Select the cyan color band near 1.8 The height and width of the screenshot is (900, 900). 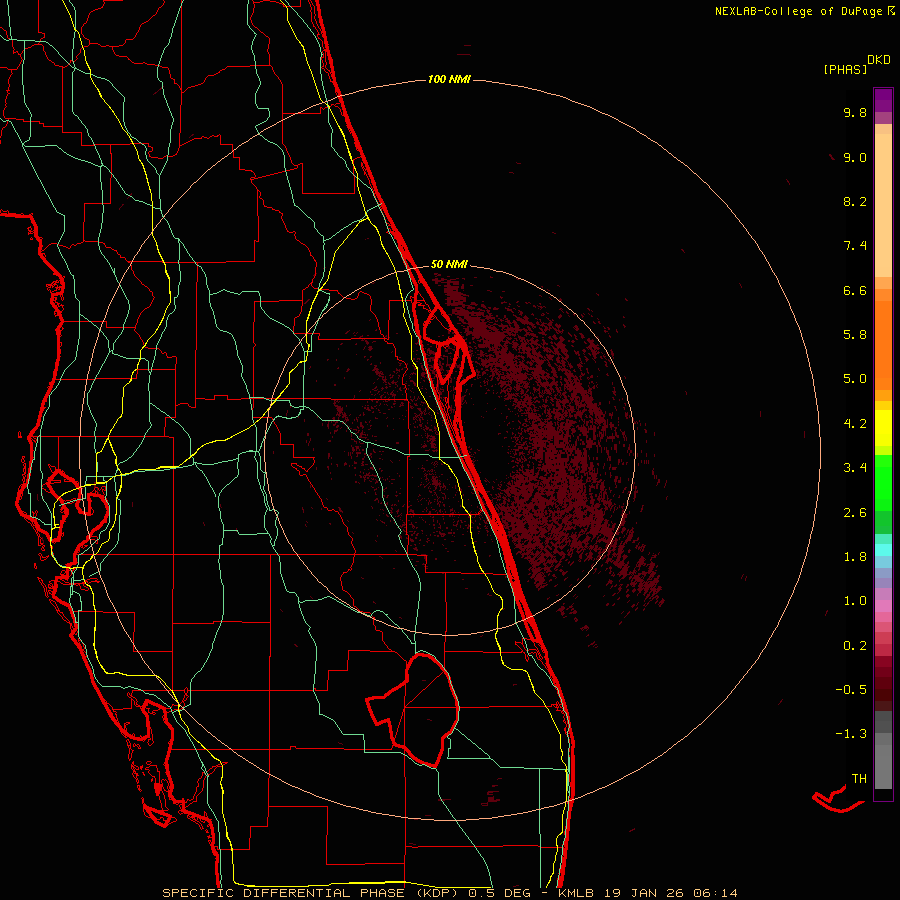(883, 550)
